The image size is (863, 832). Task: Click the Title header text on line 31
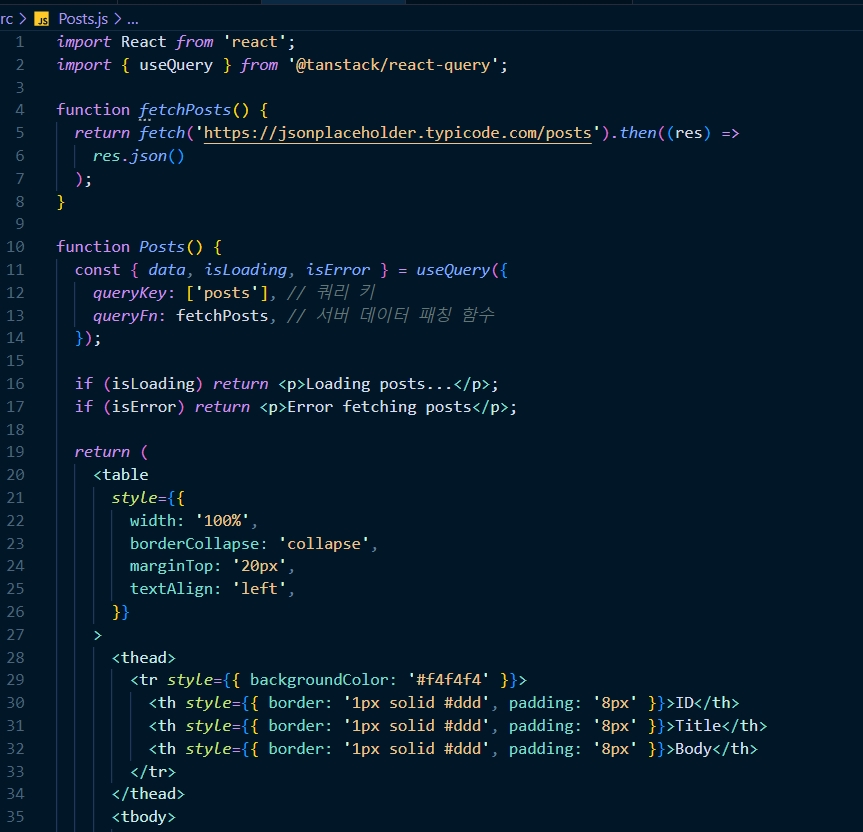pos(698,726)
